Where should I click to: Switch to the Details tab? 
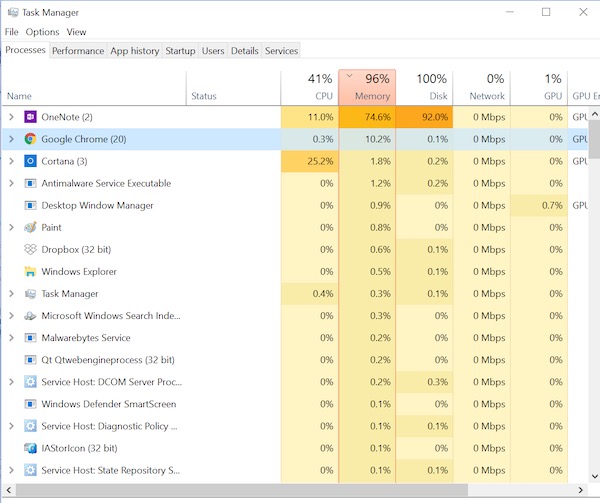point(245,51)
